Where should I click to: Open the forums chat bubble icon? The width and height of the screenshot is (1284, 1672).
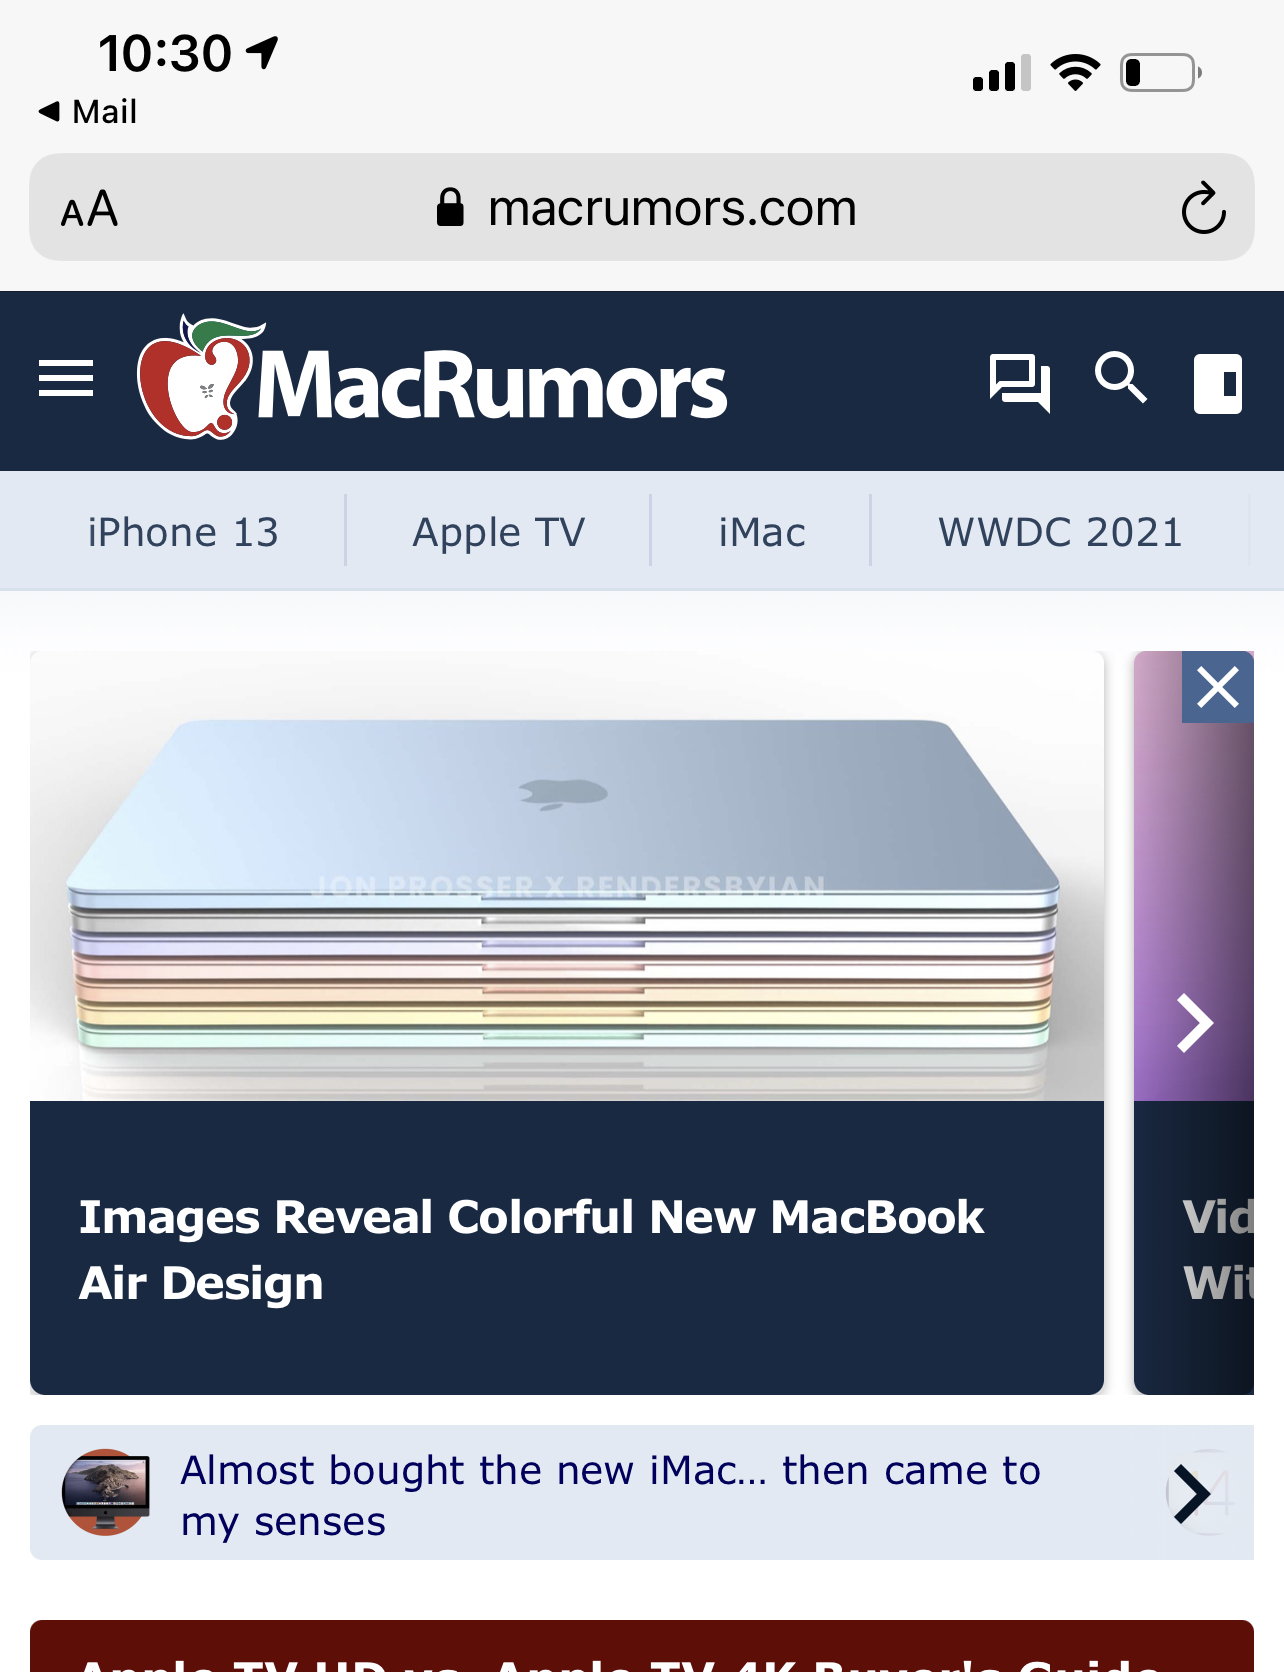pyautogui.click(x=1019, y=382)
